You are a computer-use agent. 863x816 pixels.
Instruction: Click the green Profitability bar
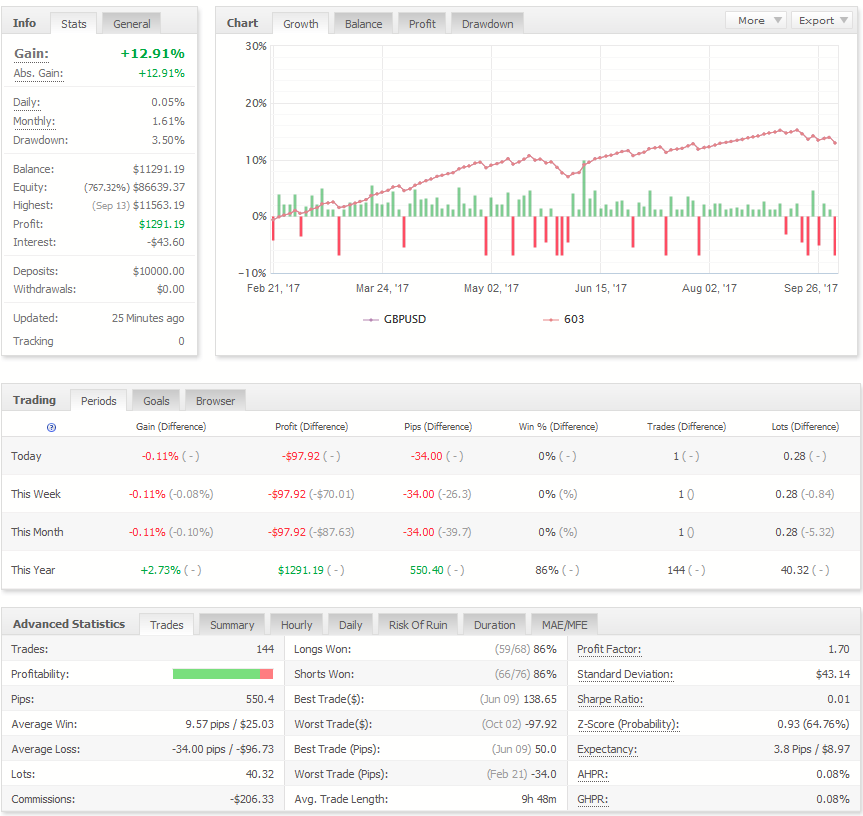216,674
